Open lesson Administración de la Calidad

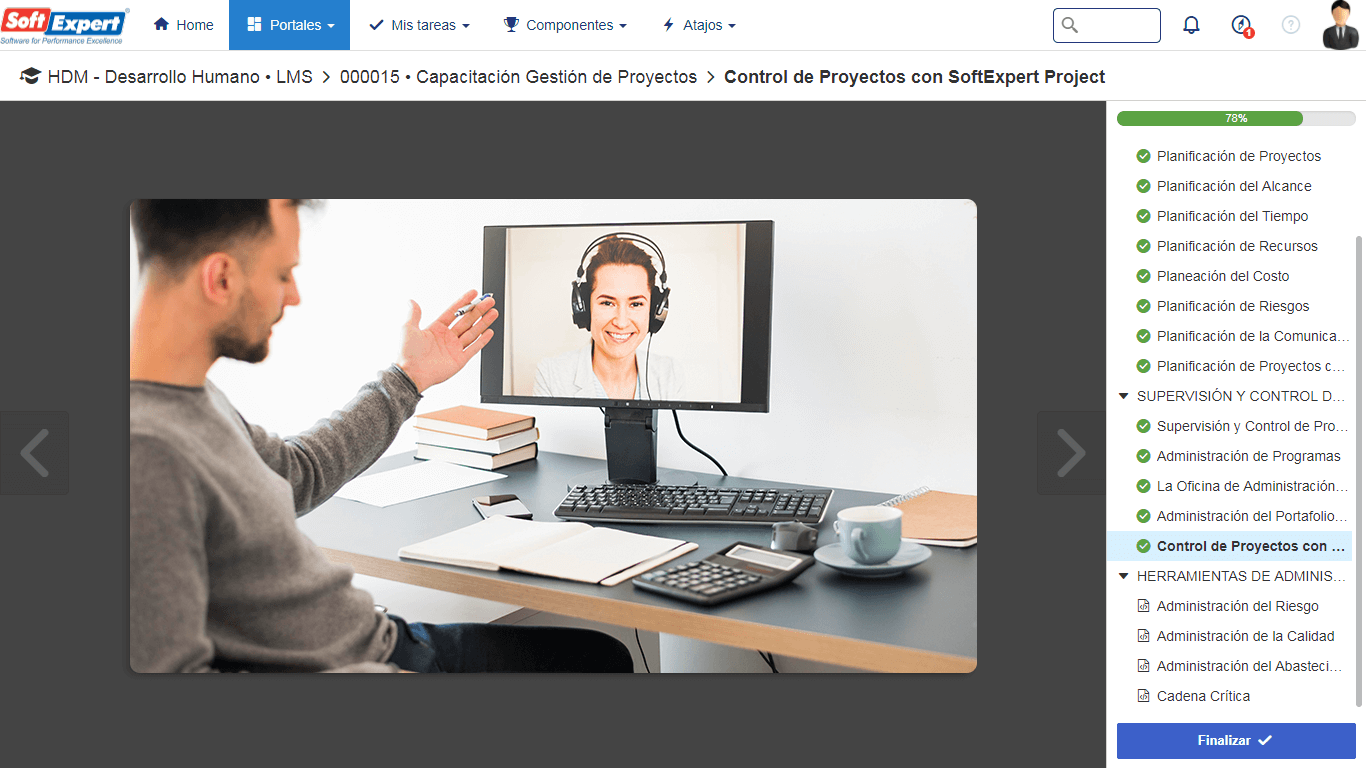pyautogui.click(x=1246, y=636)
